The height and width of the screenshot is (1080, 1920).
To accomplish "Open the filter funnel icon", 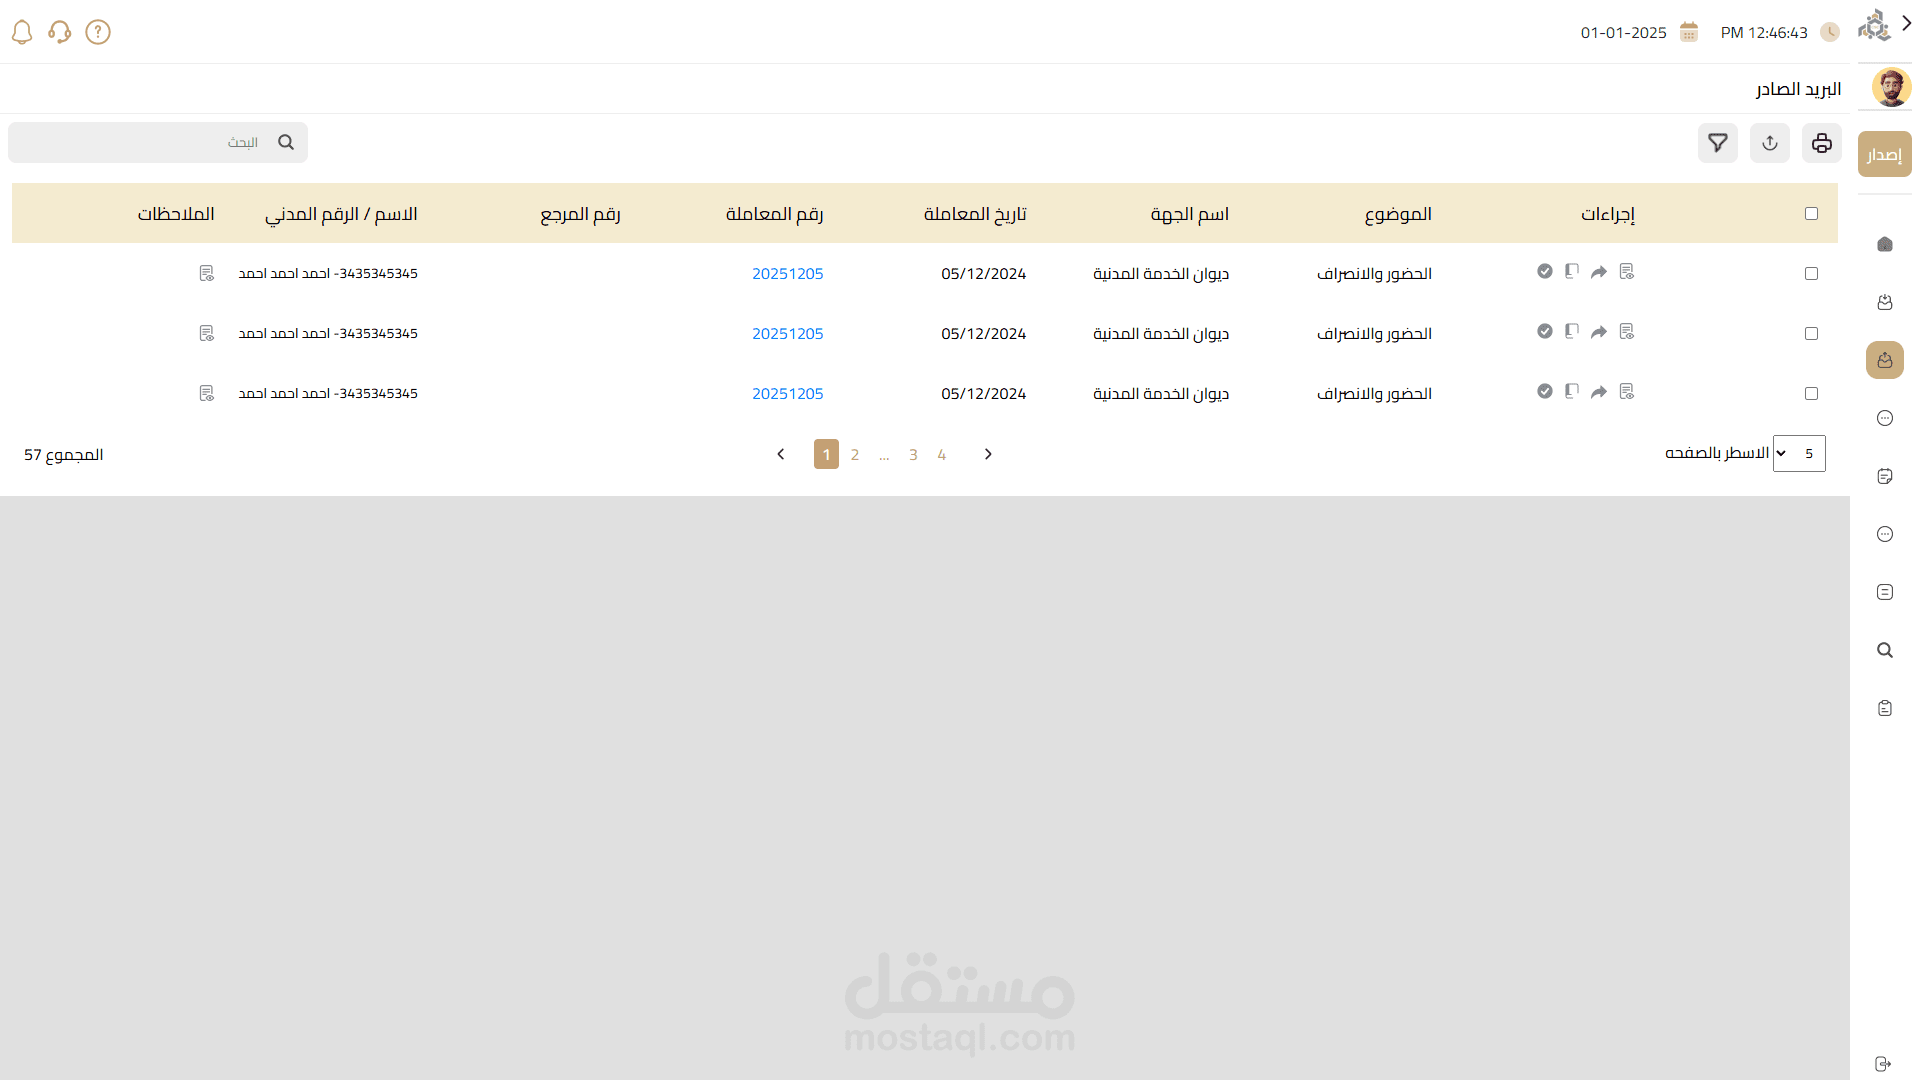I will coord(1717,143).
